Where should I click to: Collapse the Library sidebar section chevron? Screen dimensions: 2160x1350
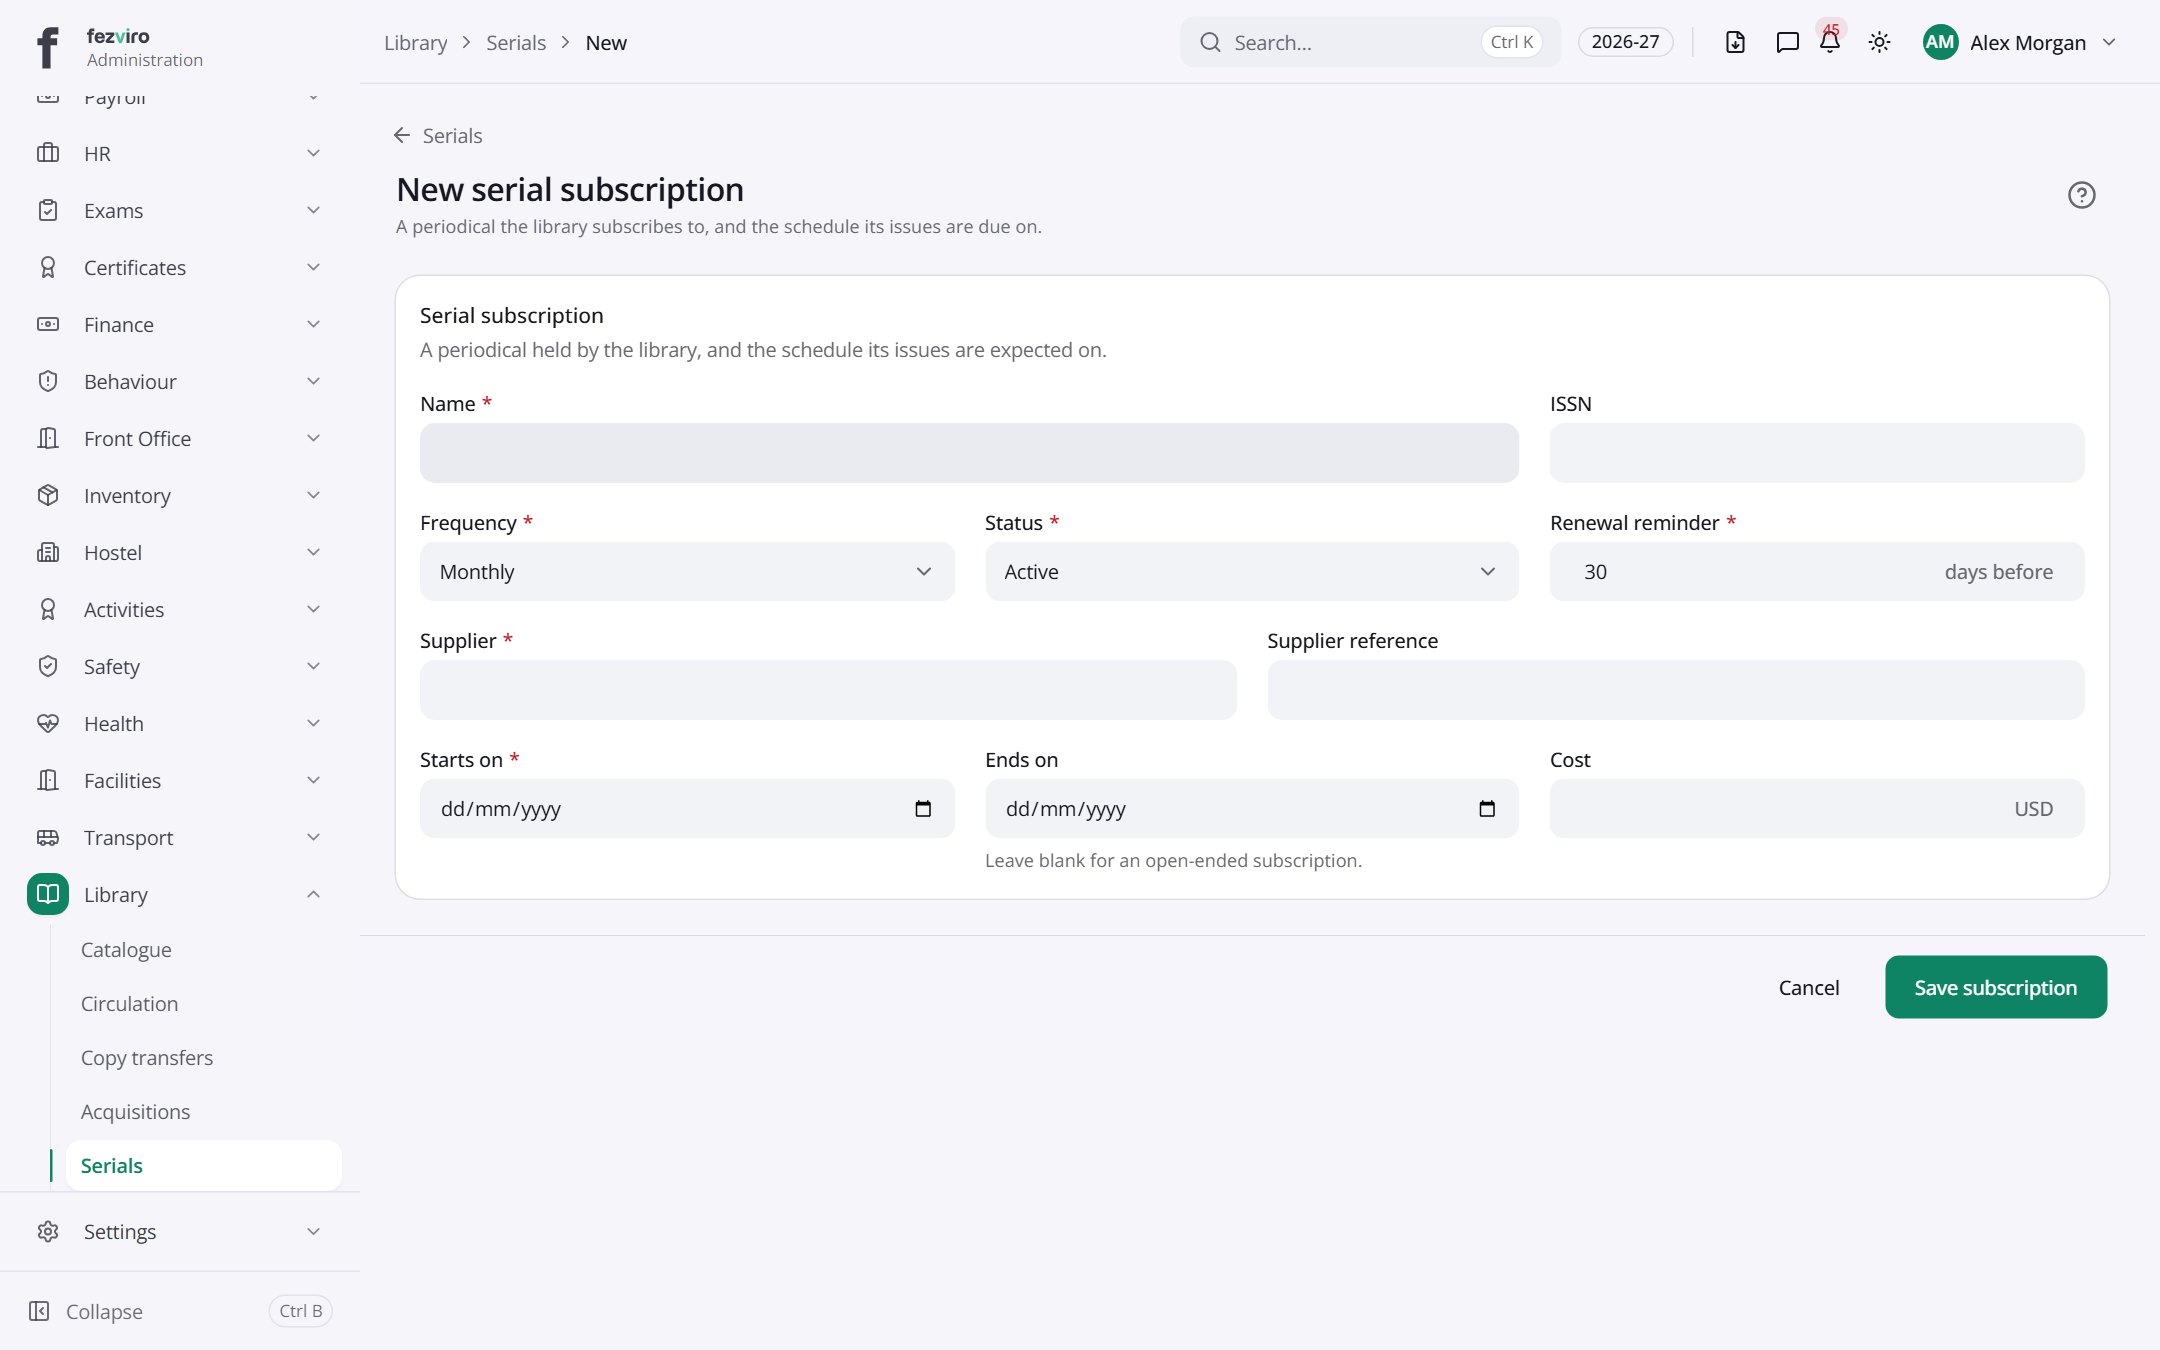313,894
